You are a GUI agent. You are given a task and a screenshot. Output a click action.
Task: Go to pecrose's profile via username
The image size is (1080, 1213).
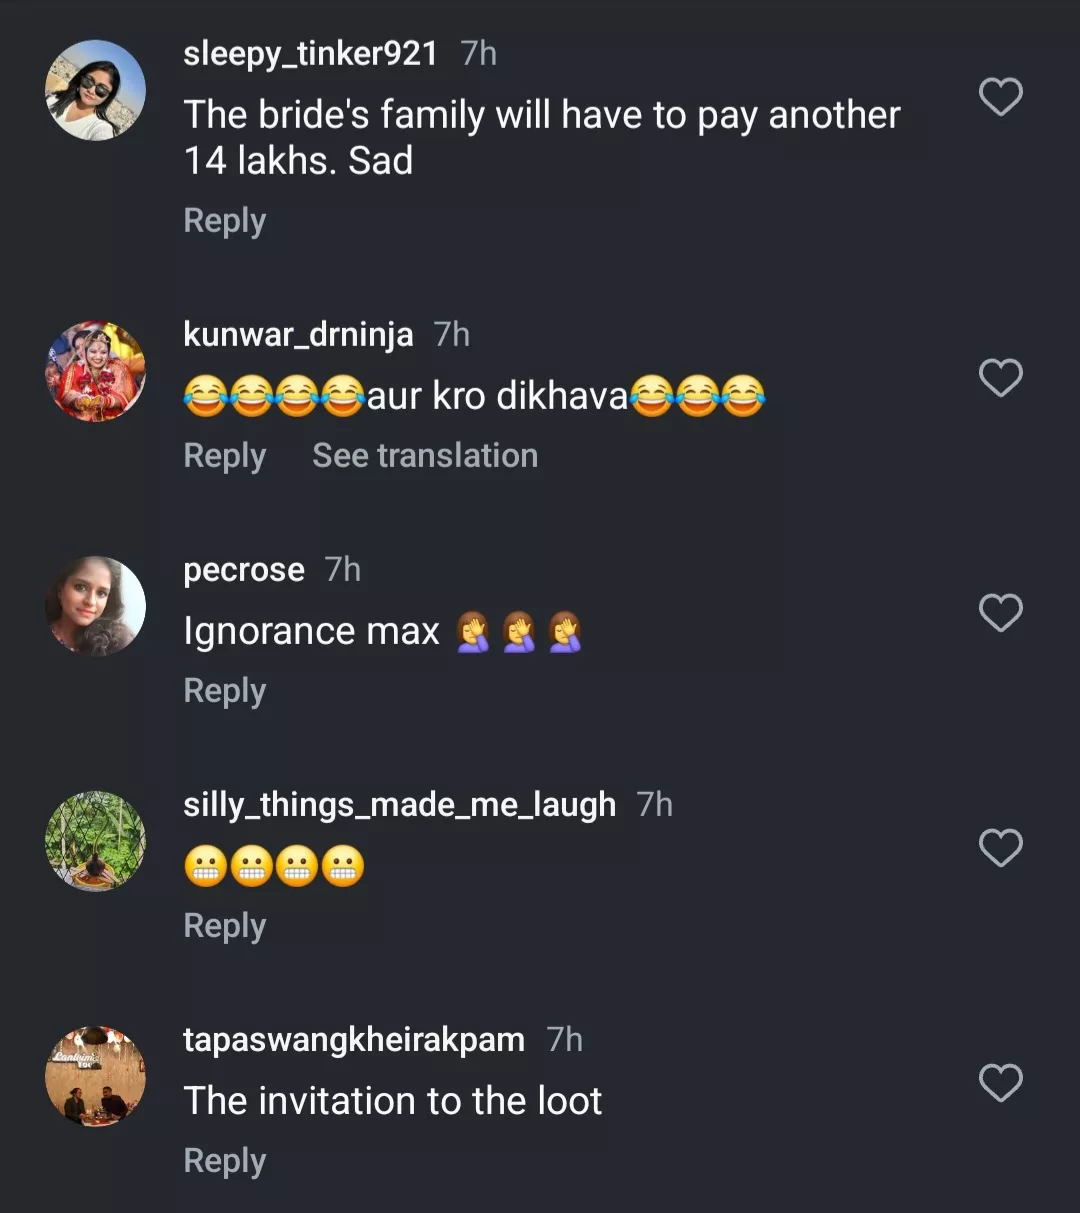pos(244,570)
